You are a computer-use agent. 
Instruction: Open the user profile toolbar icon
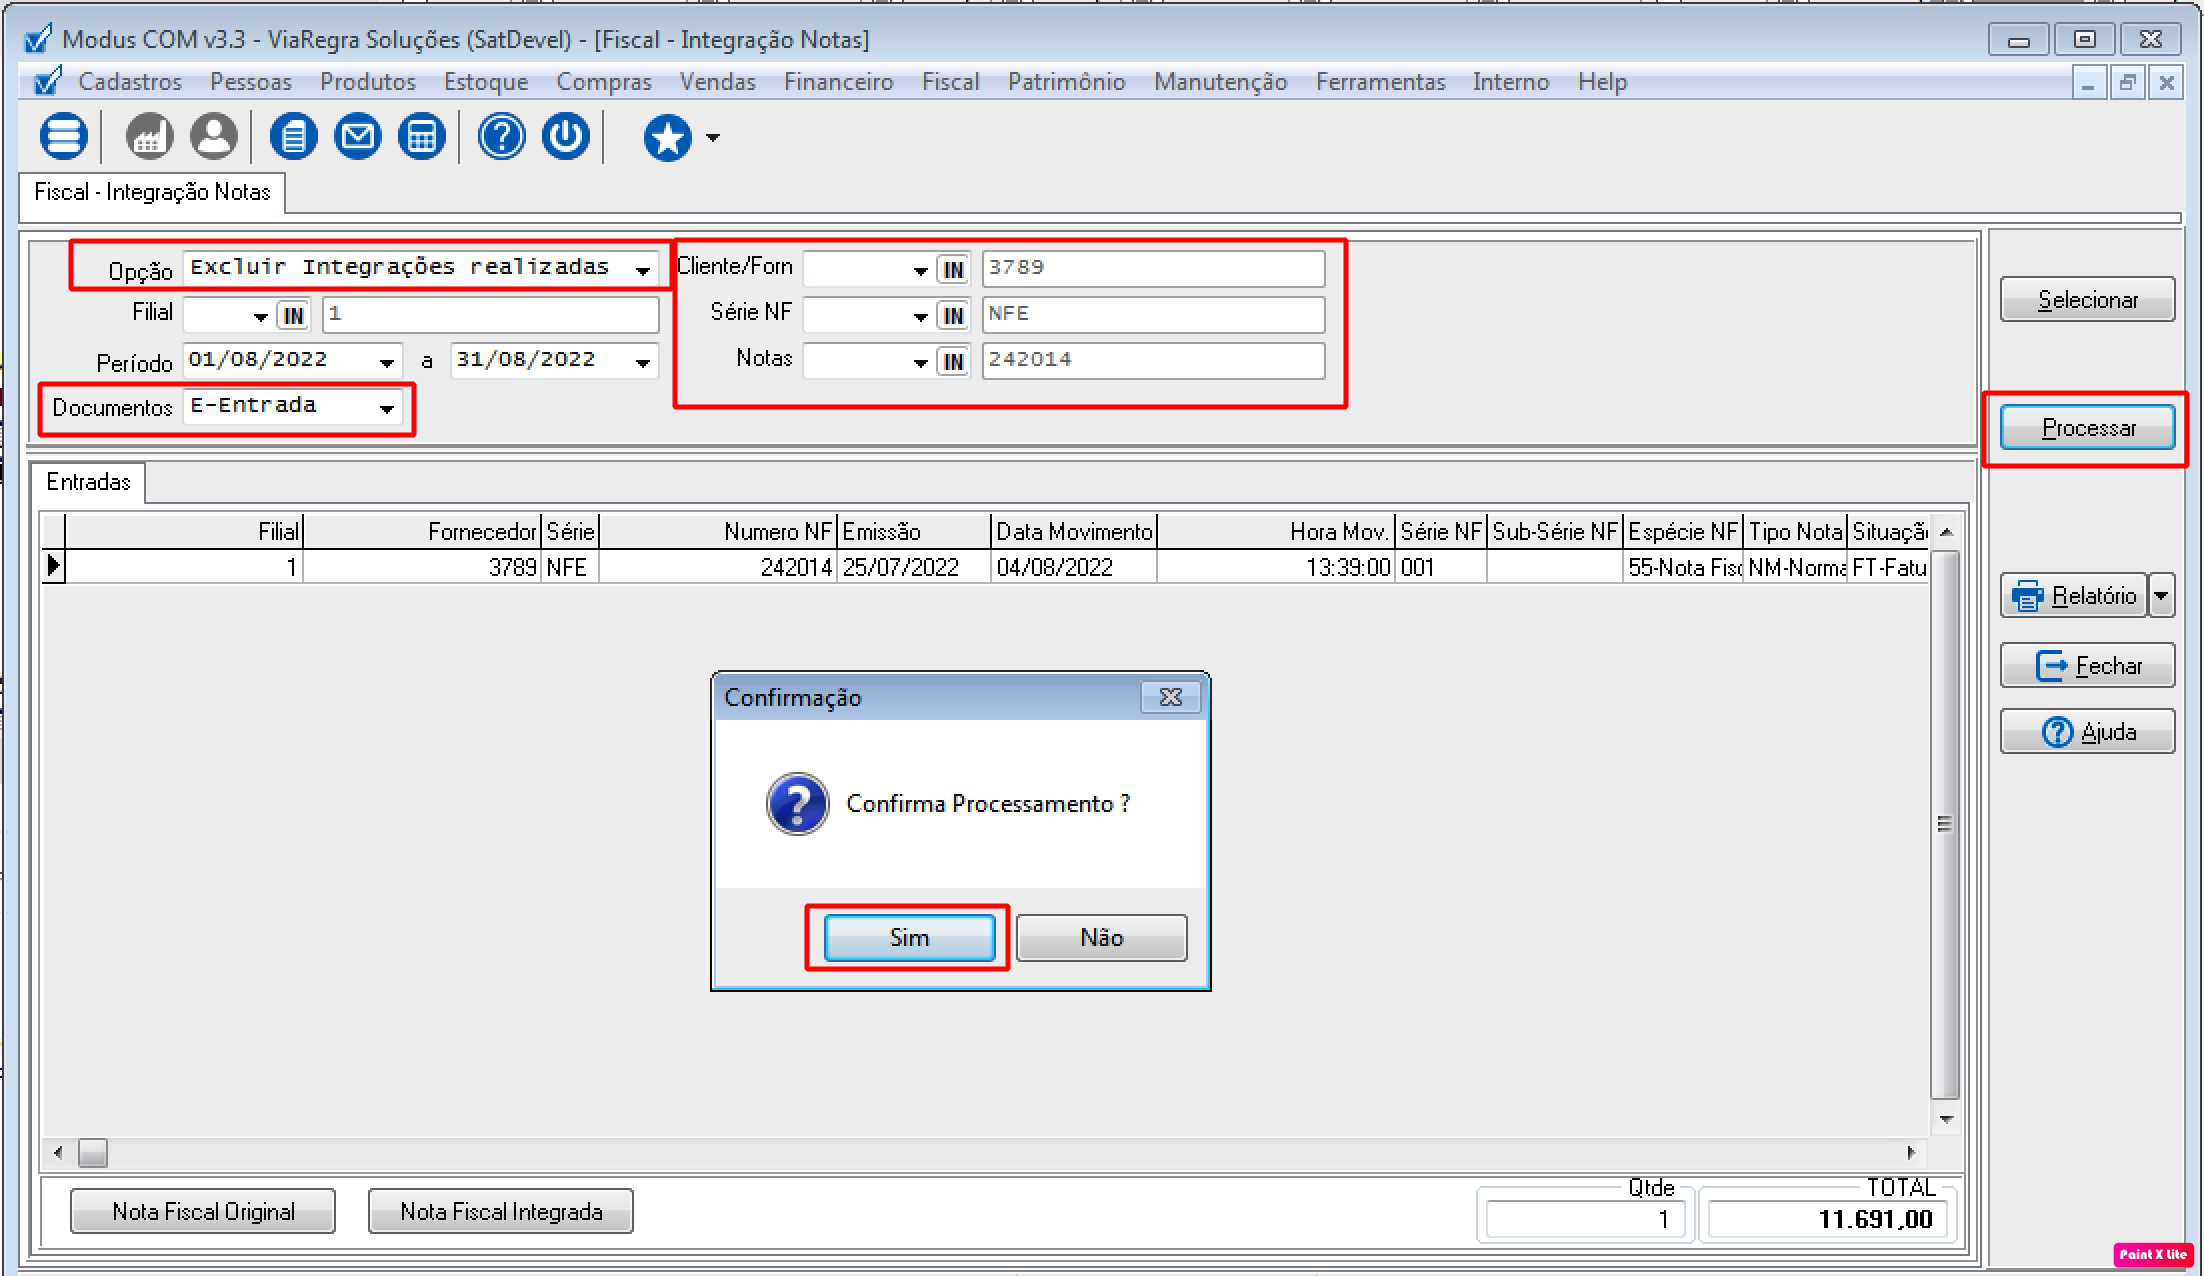pos(214,137)
